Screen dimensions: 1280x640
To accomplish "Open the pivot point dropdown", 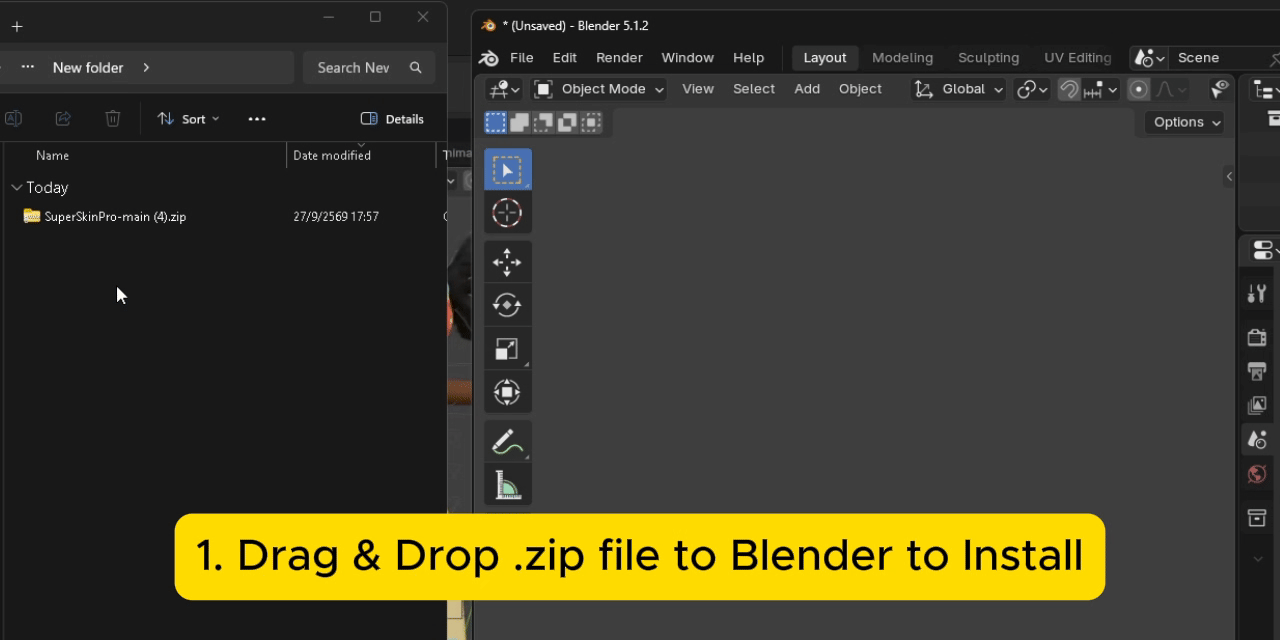I will (1032, 89).
